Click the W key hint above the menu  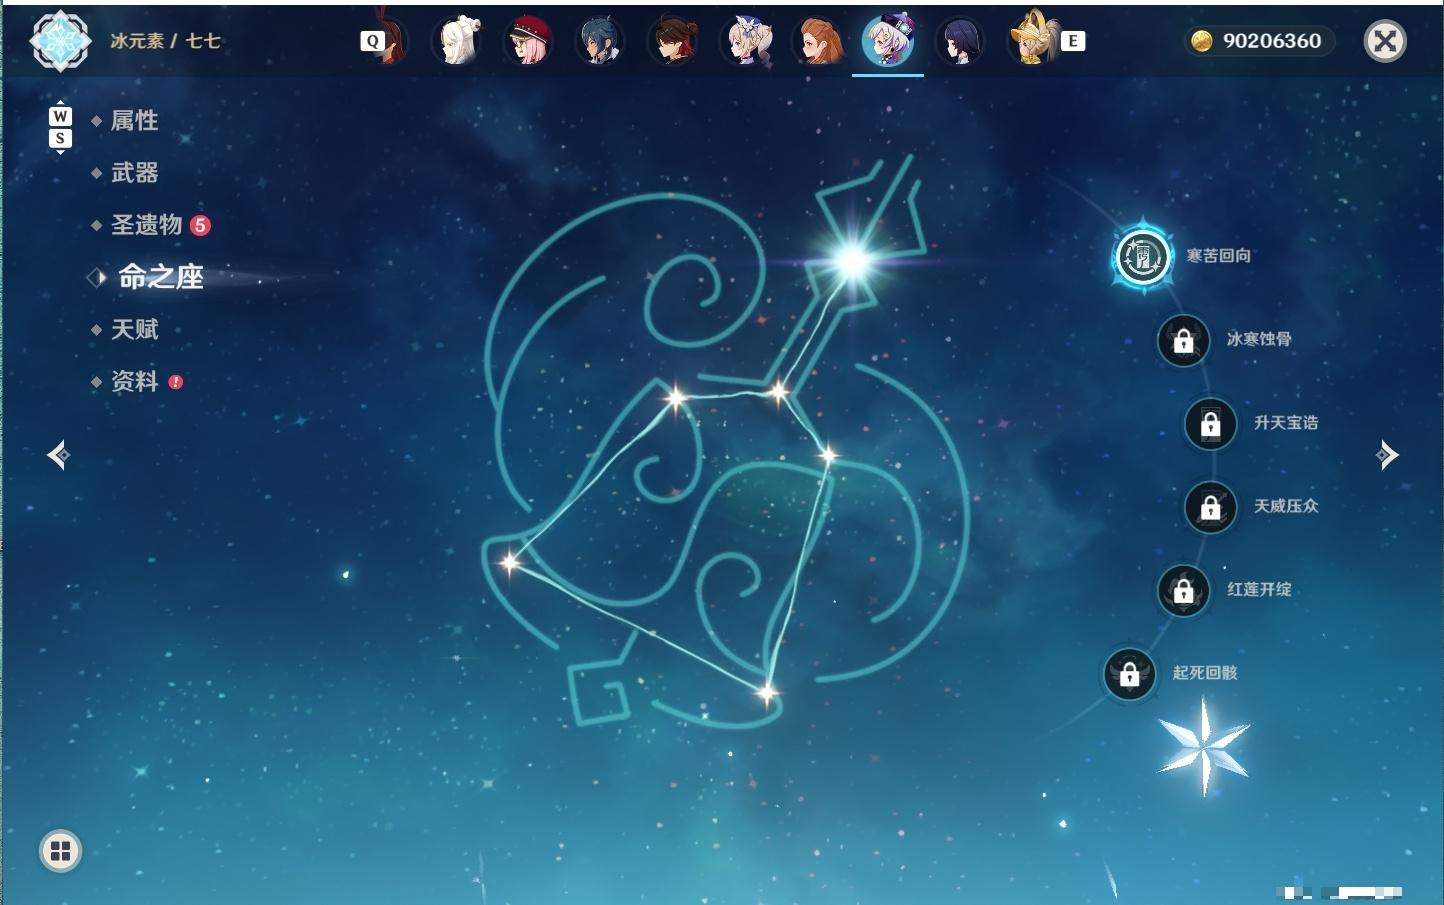[x=60, y=116]
